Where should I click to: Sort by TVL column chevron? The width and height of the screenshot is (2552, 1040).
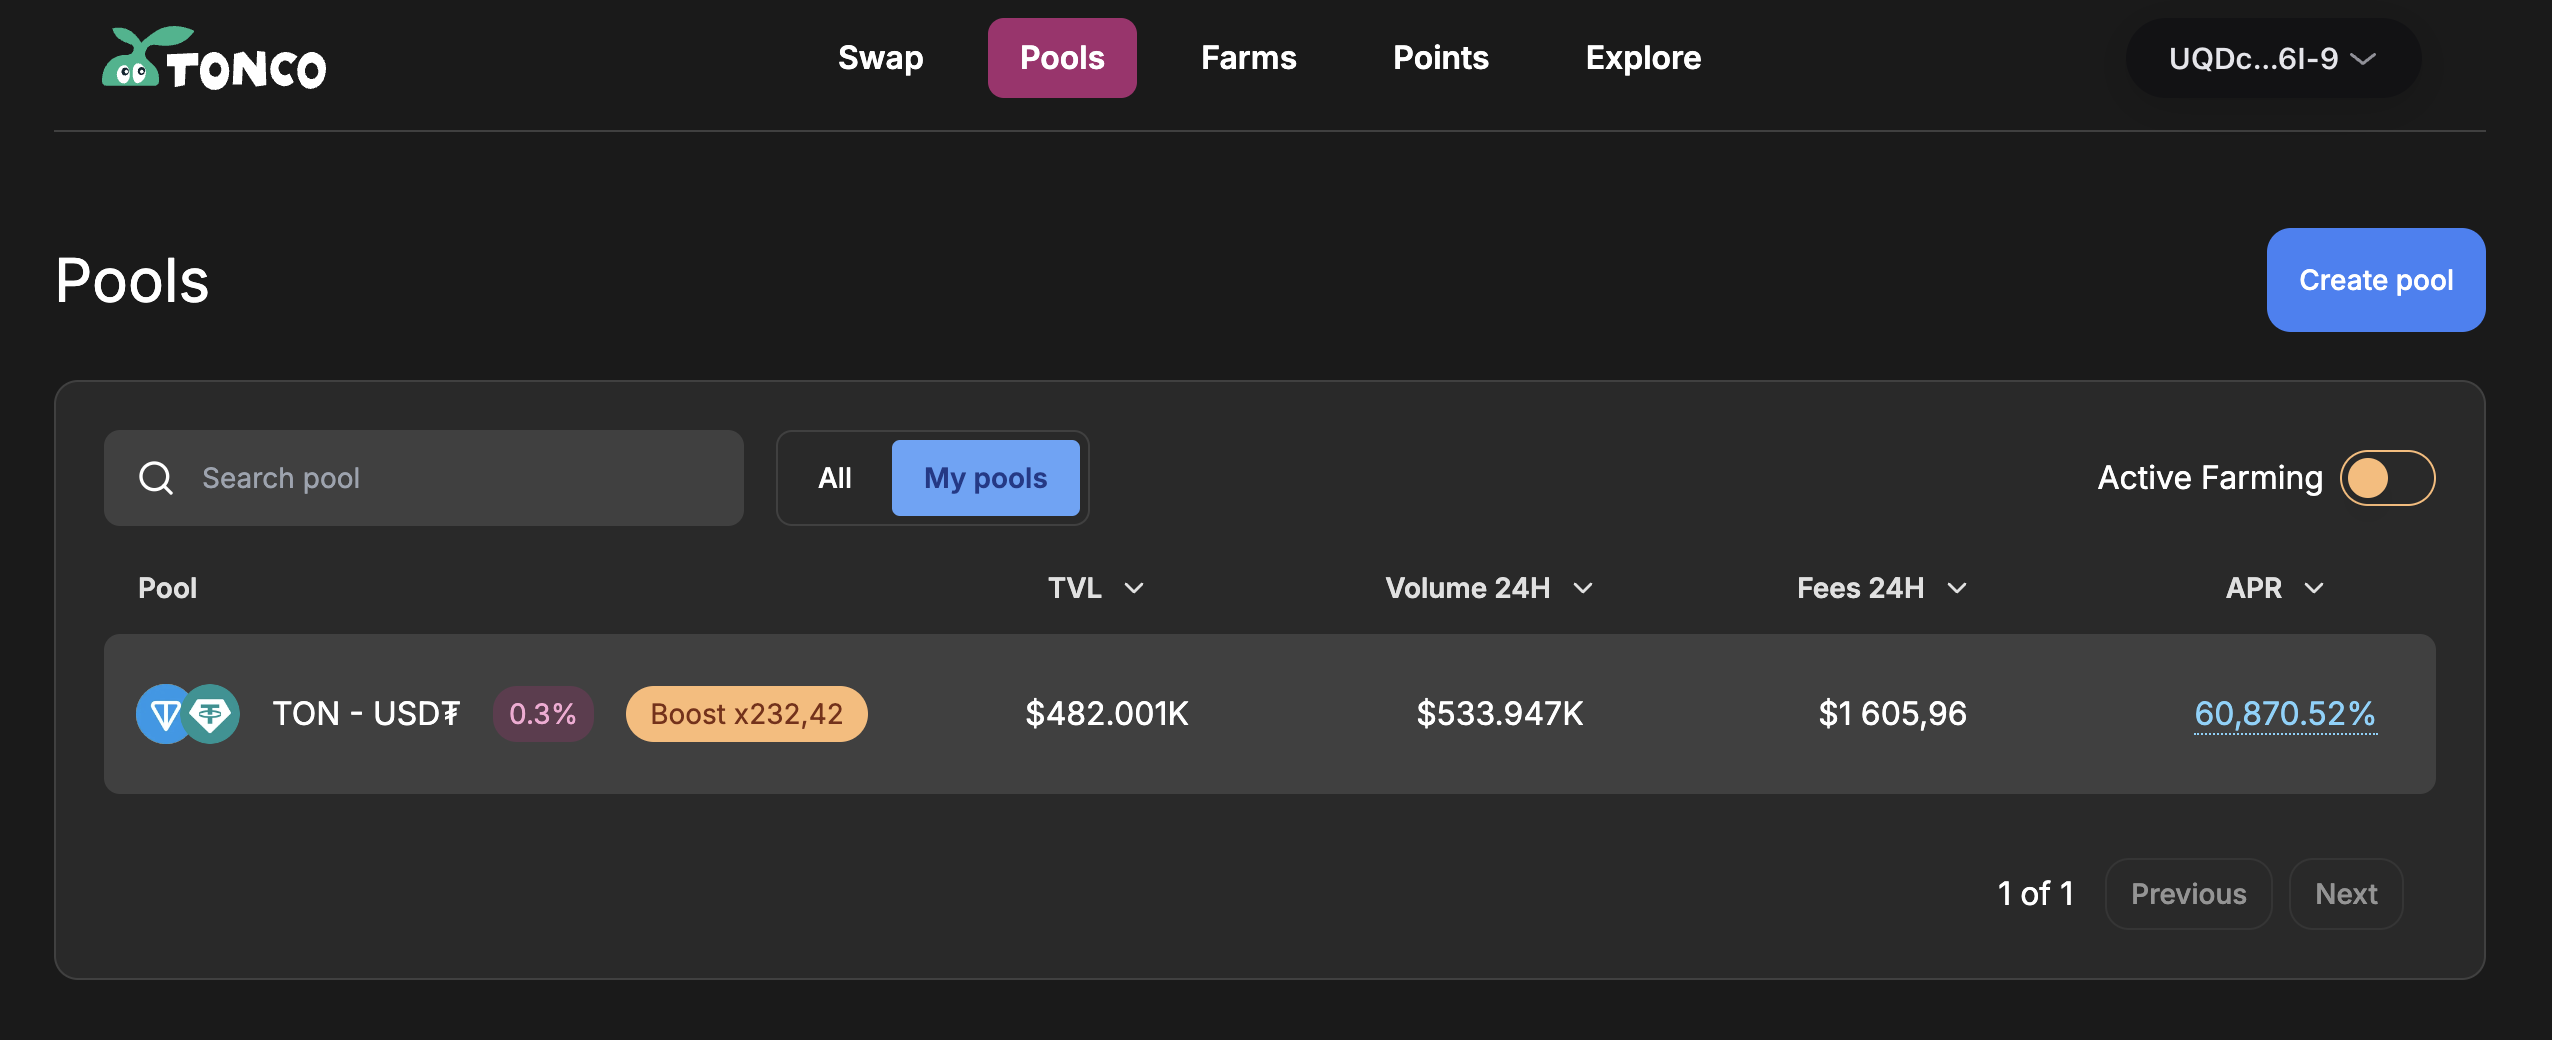tap(1134, 588)
